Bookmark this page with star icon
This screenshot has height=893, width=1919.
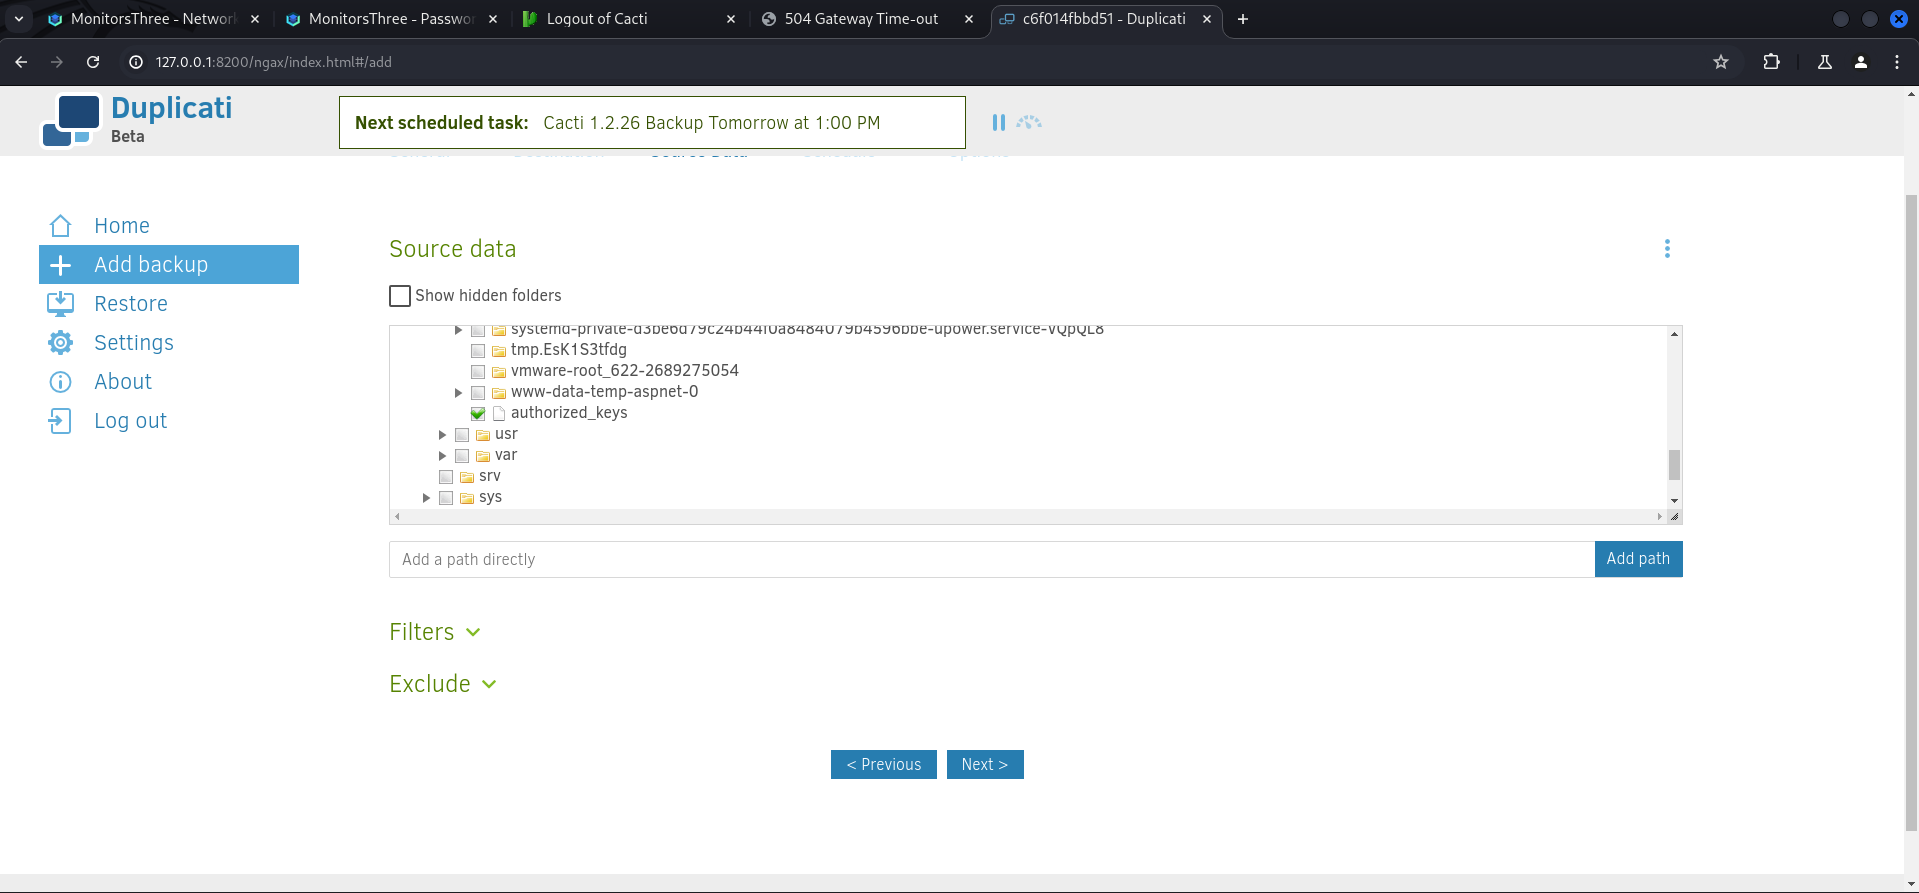click(x=1720, y=62)
